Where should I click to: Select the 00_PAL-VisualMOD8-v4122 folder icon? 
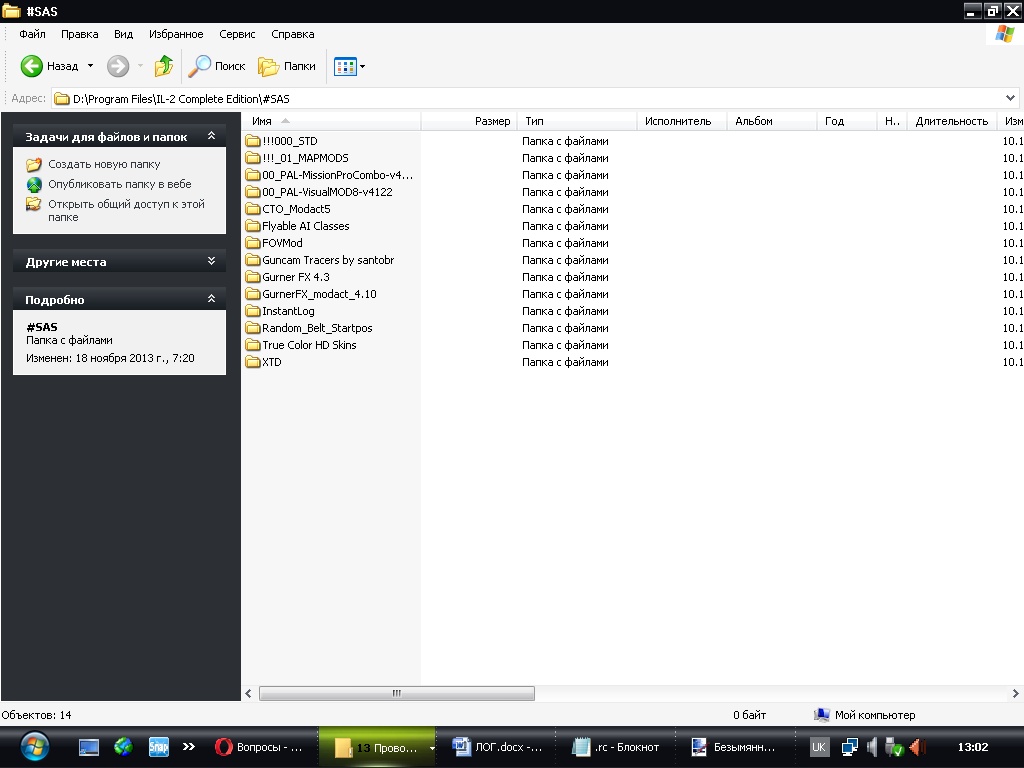point(253,192)
